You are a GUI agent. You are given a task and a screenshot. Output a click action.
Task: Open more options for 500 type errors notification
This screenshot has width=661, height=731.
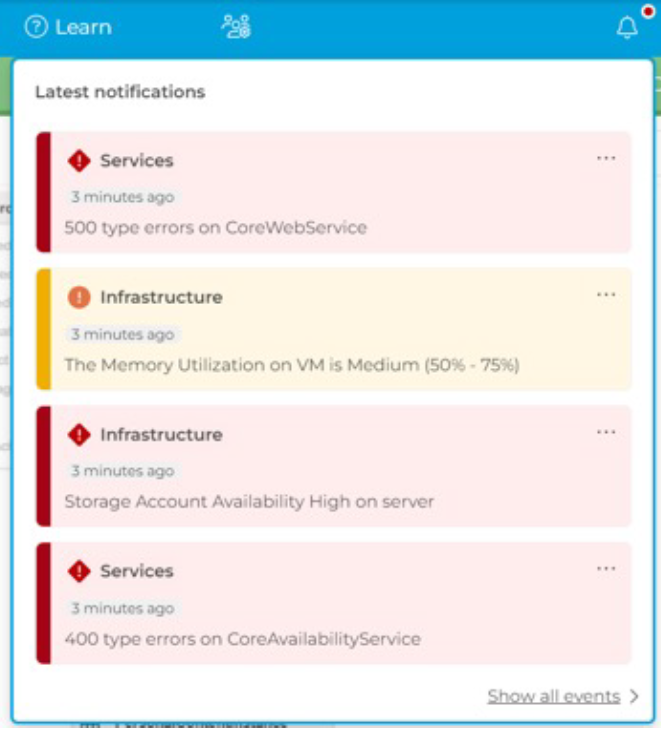pyautogui.click(x=606, y=158)
